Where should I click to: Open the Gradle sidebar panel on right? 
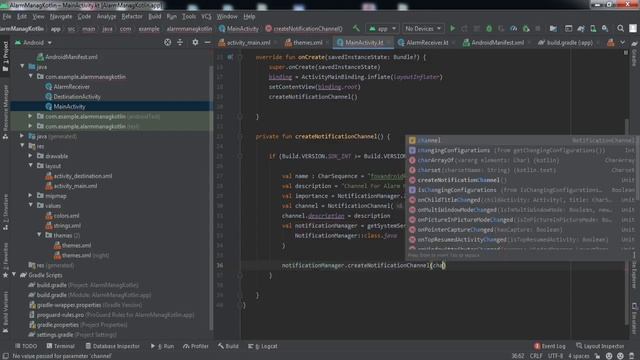635,54
